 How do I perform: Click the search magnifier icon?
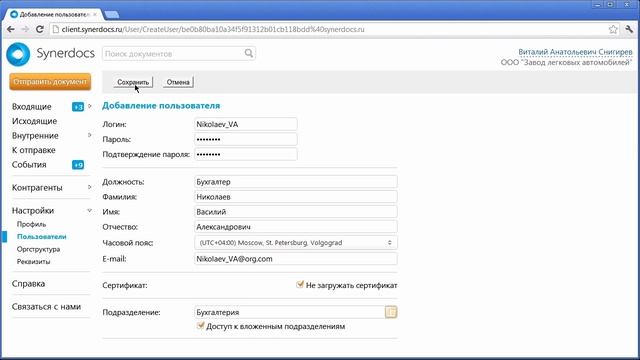[249, 53]
